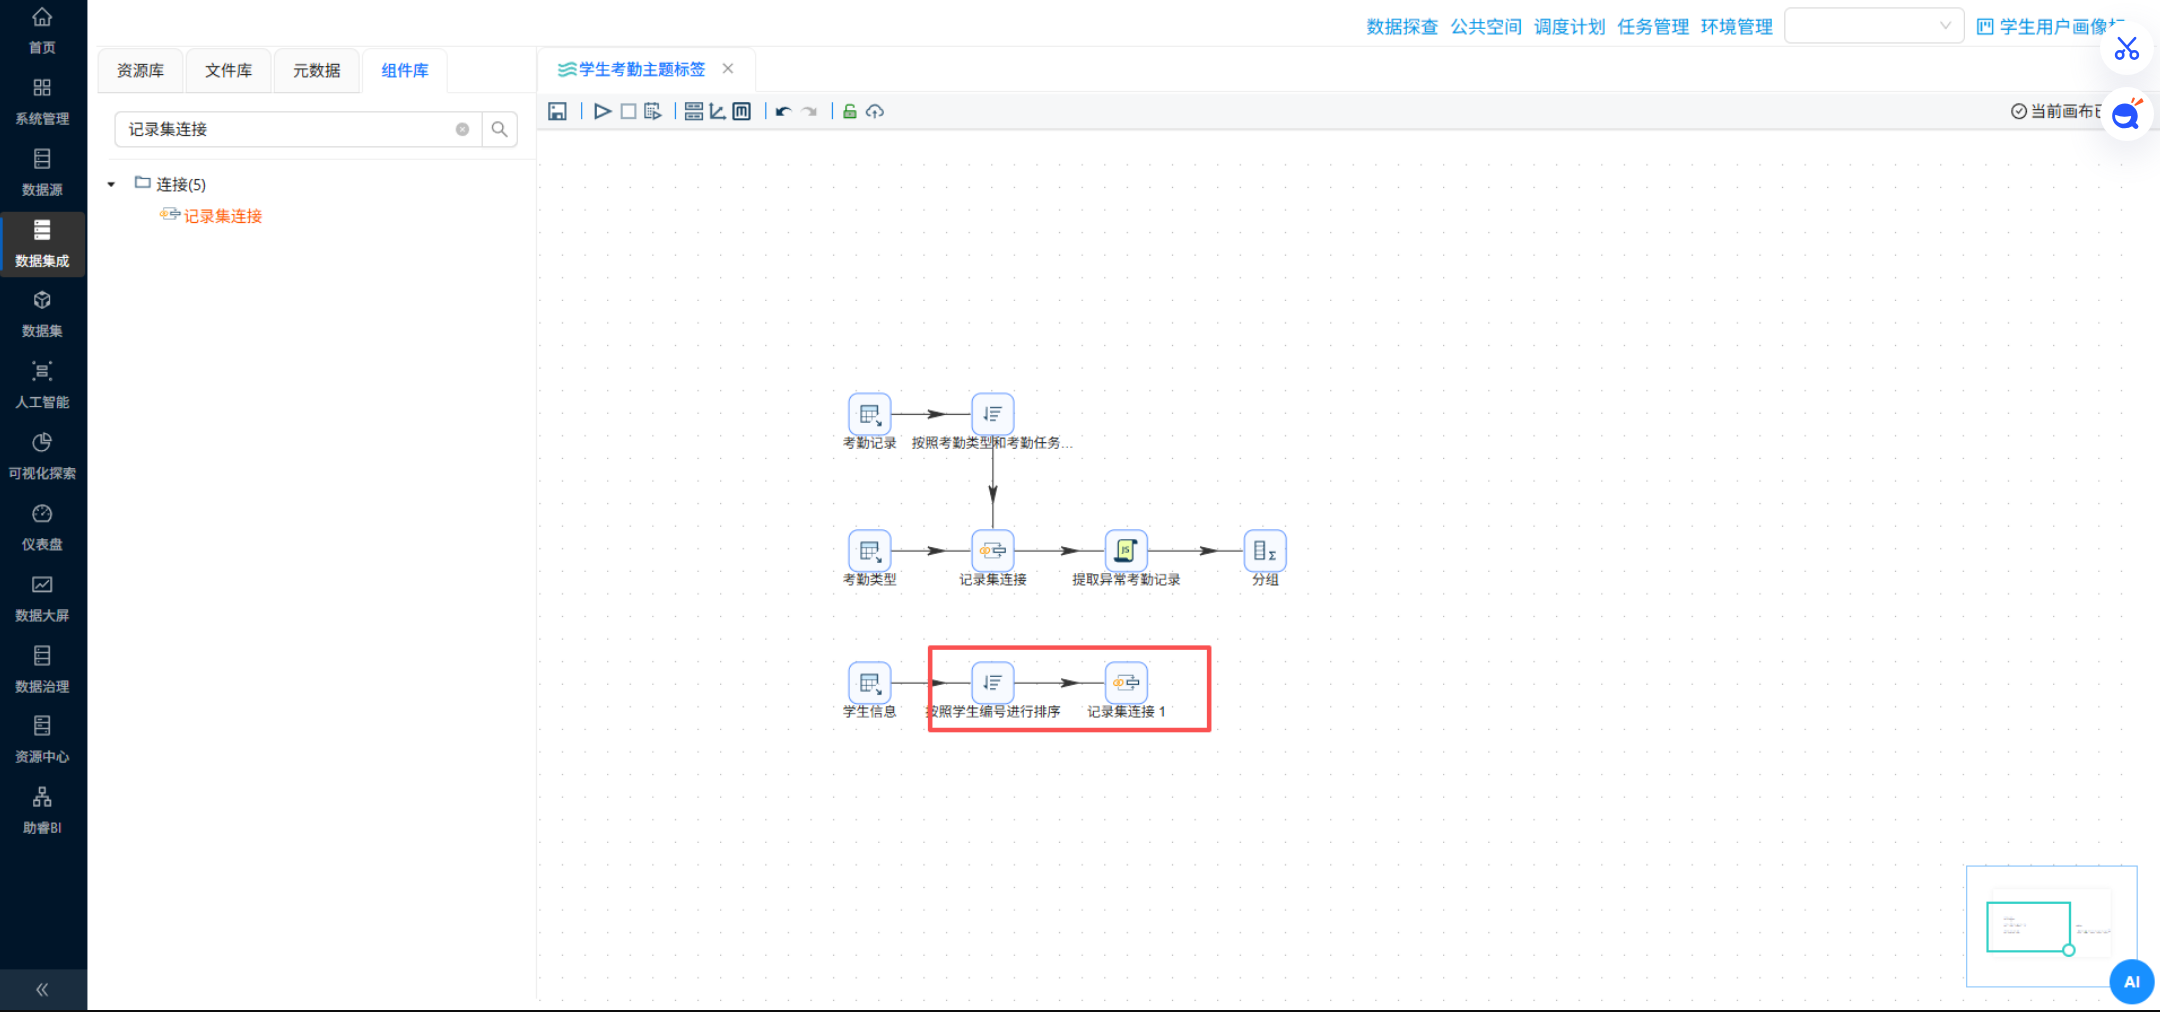2160x1012 pixels.
Task: Select 记录集连接 component in the tree
Action: coord(212,216)
